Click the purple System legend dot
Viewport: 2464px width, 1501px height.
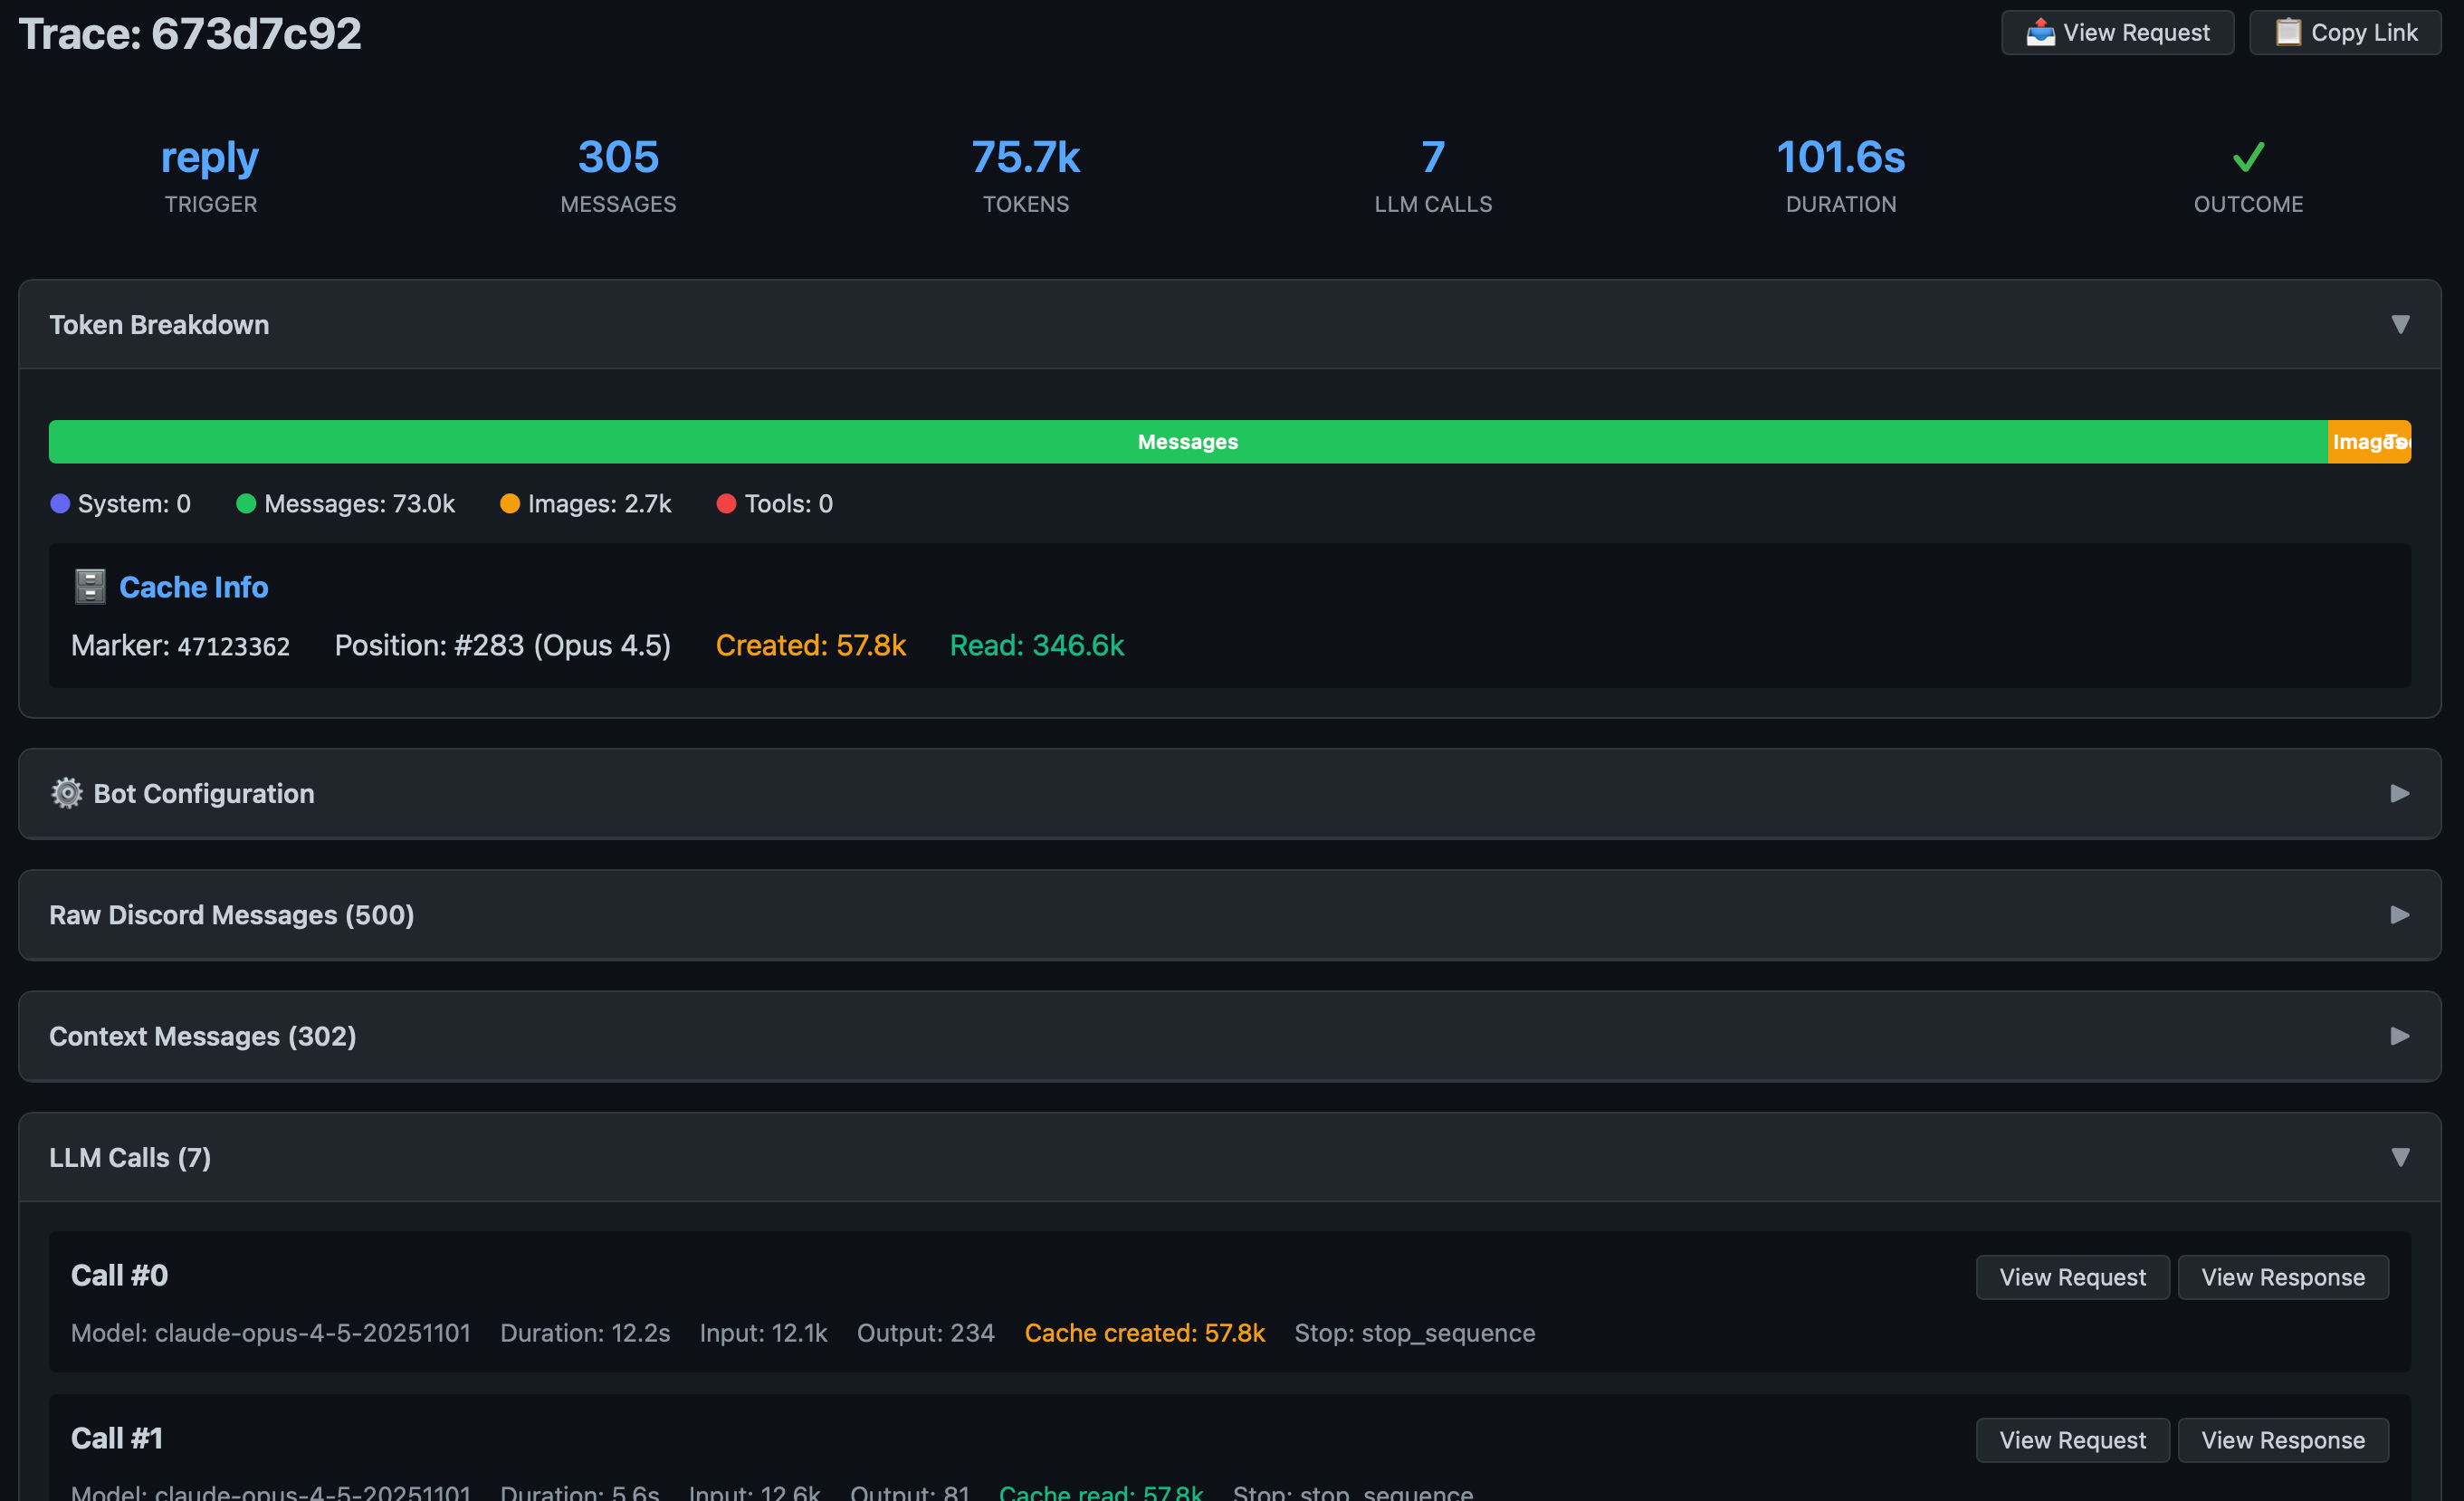point(60,504)
